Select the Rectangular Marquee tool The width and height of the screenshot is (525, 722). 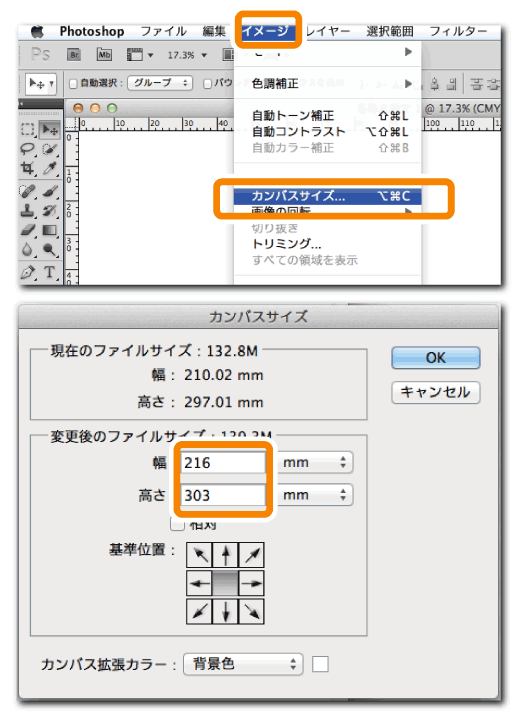coord(28,130)
